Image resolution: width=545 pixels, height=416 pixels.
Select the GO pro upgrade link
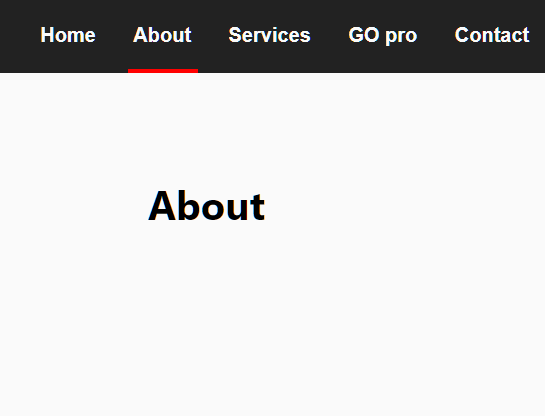pos(382,36)
